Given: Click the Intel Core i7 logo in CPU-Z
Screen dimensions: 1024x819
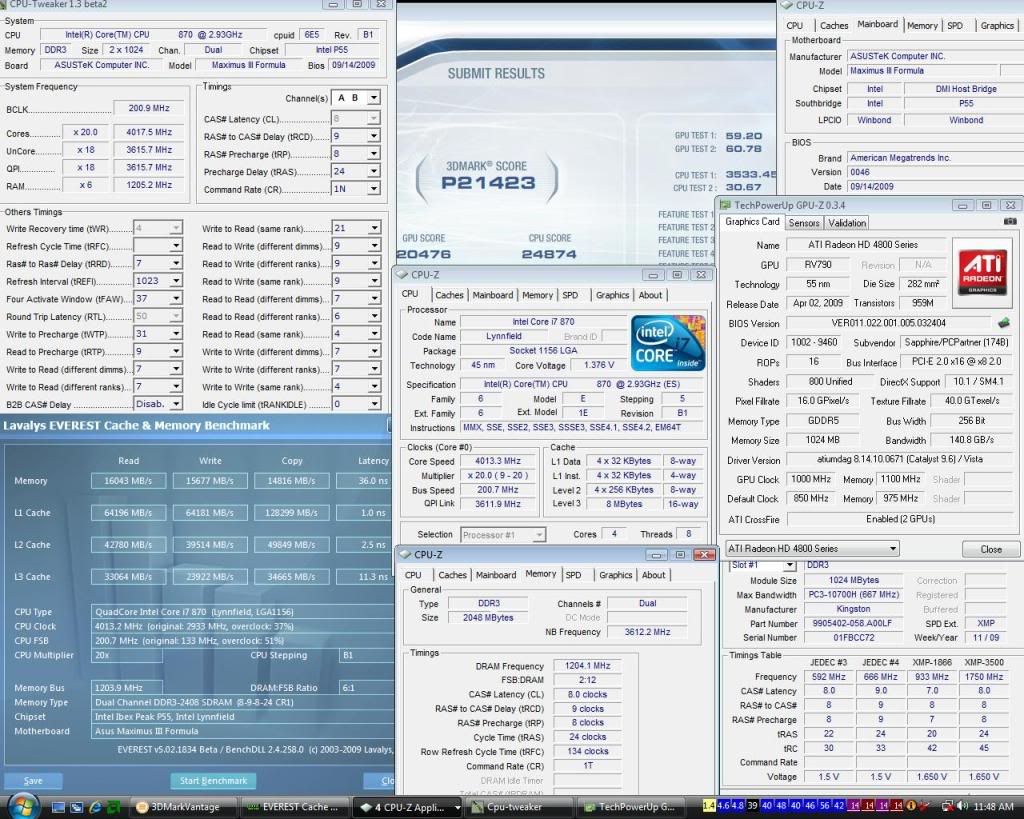Looking at the screenshot, I should click(x=668, y=343).
